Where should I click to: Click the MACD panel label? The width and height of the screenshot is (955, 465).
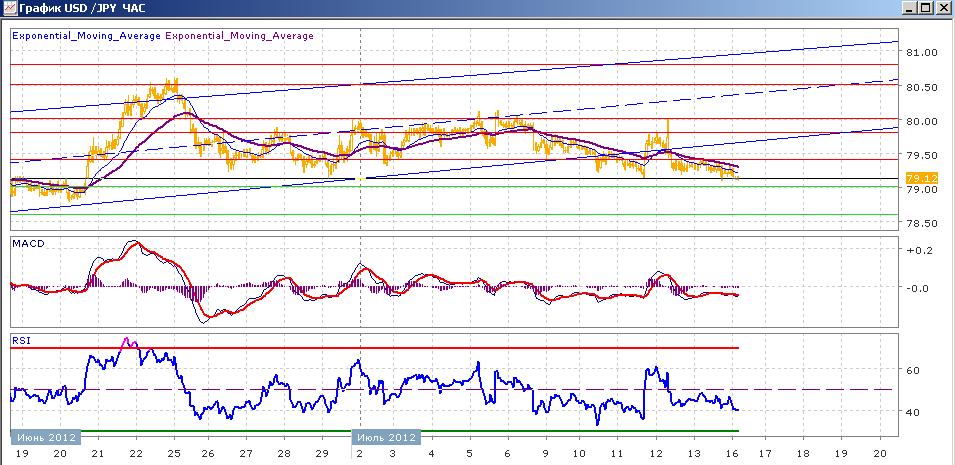[x=28, y=243]
